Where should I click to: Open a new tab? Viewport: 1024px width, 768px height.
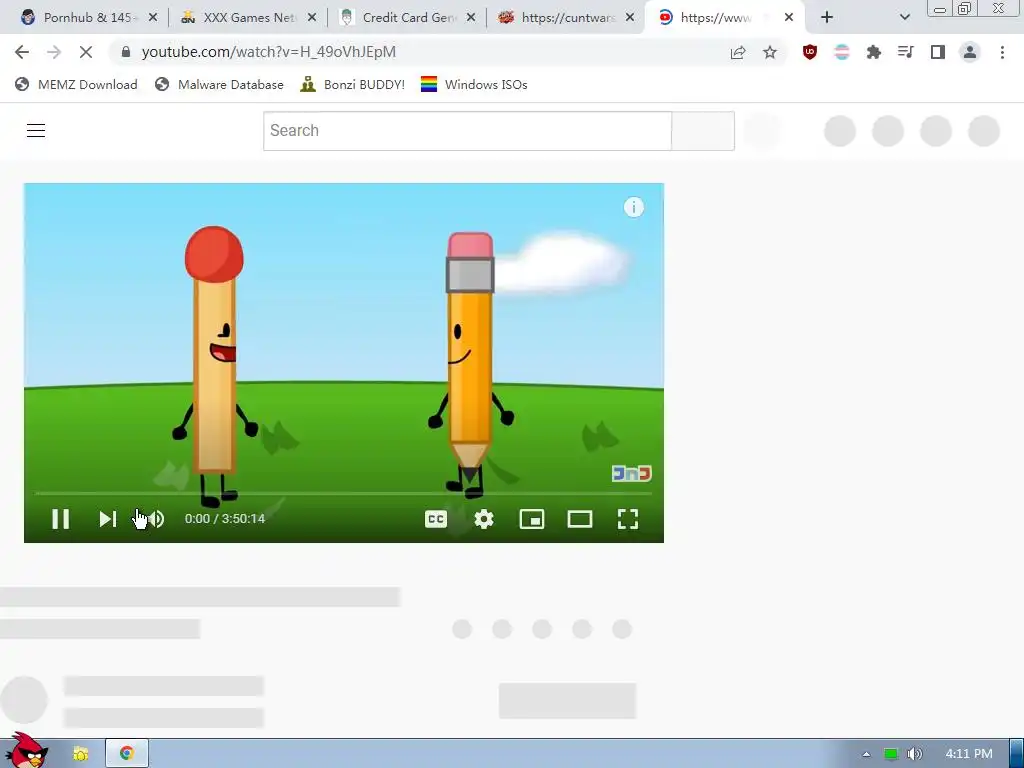(827, 18)
